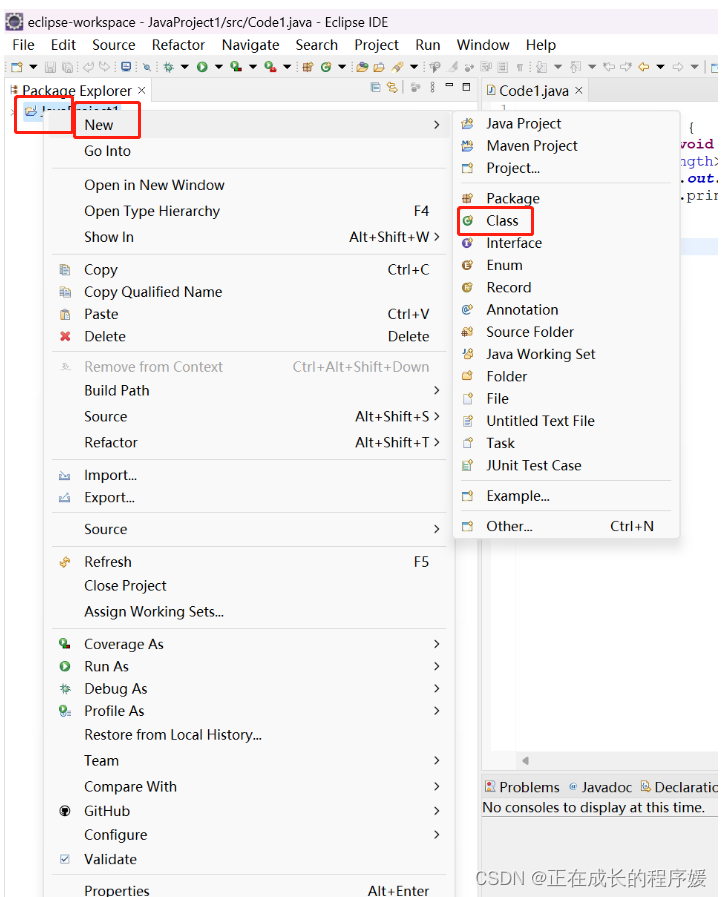The image size is (722, 897).
Task: Expand the Team submenu arrow
Action: (x=437, y=760)
